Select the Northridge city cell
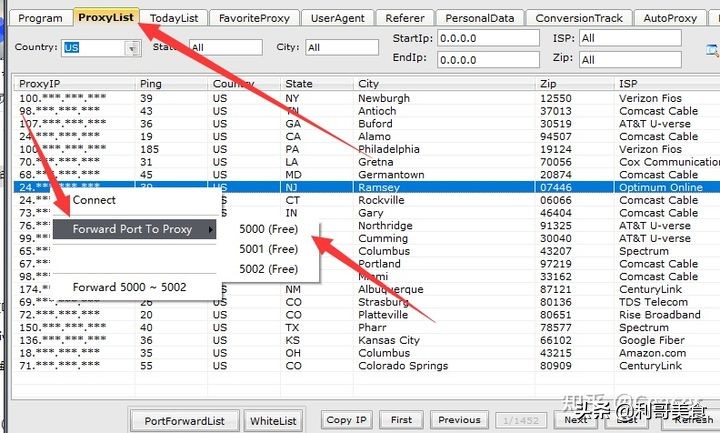The width and height of the screenshot is (720, 433). coord(385,226)
